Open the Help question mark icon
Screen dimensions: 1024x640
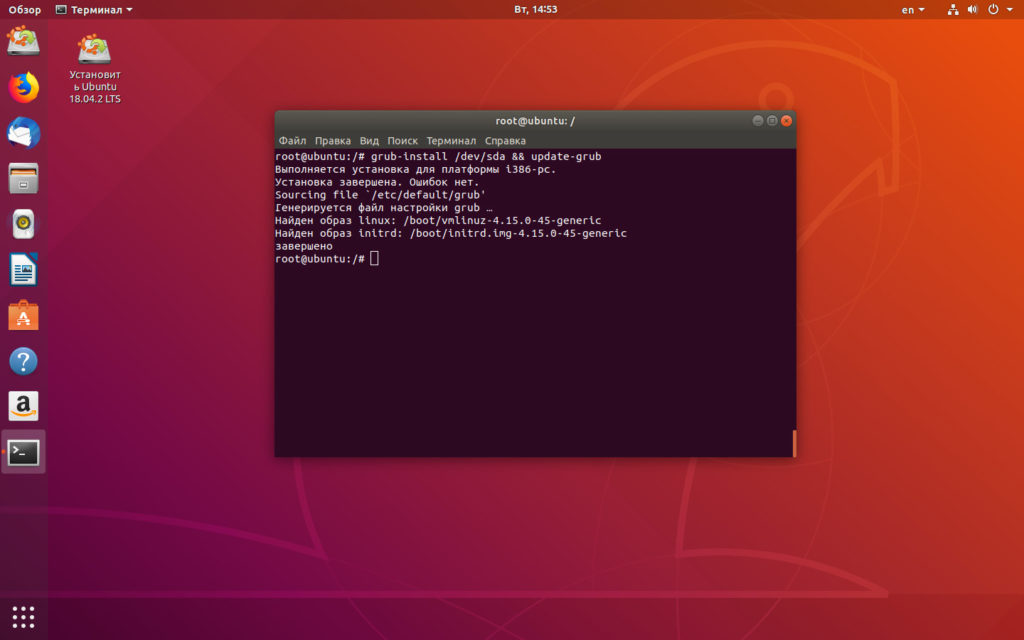click(24, 361)
